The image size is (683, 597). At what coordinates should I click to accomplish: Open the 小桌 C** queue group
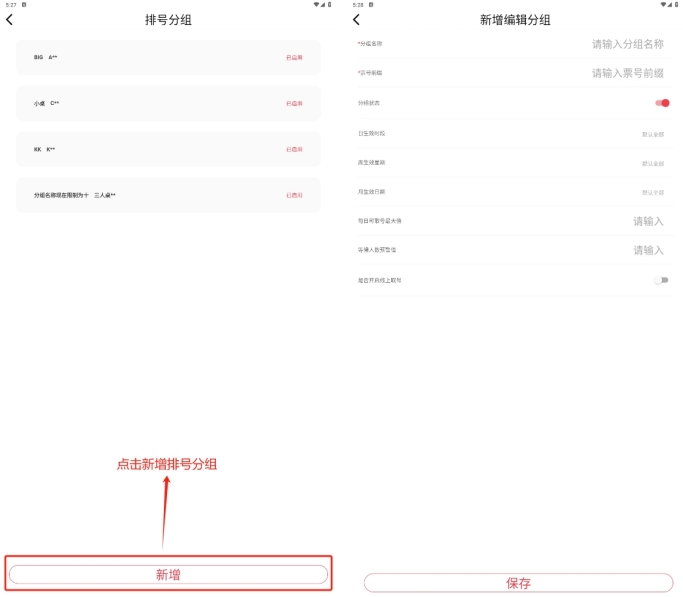point(168,104)
